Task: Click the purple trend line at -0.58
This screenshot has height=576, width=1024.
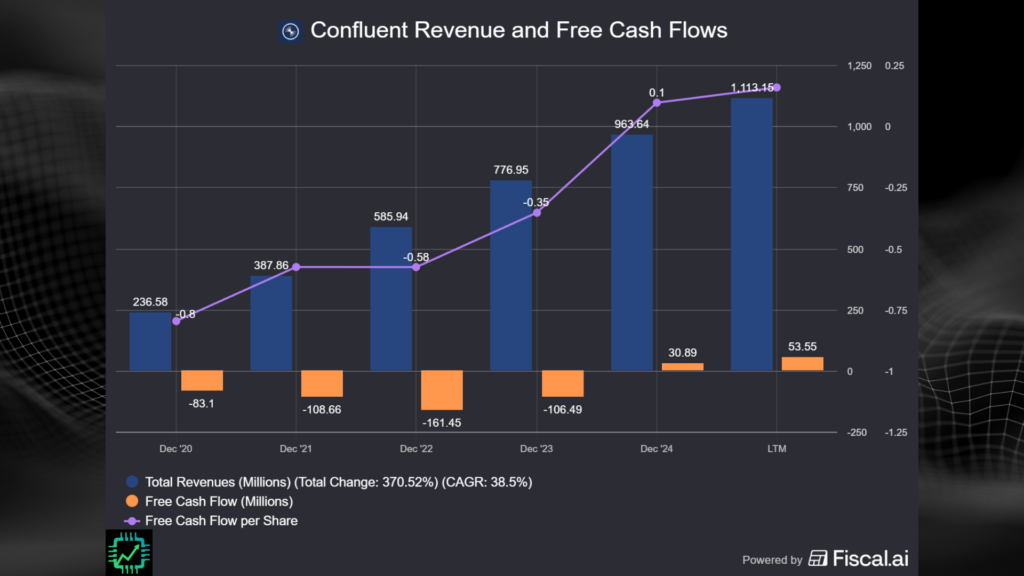Action: (x=418, y=268)
